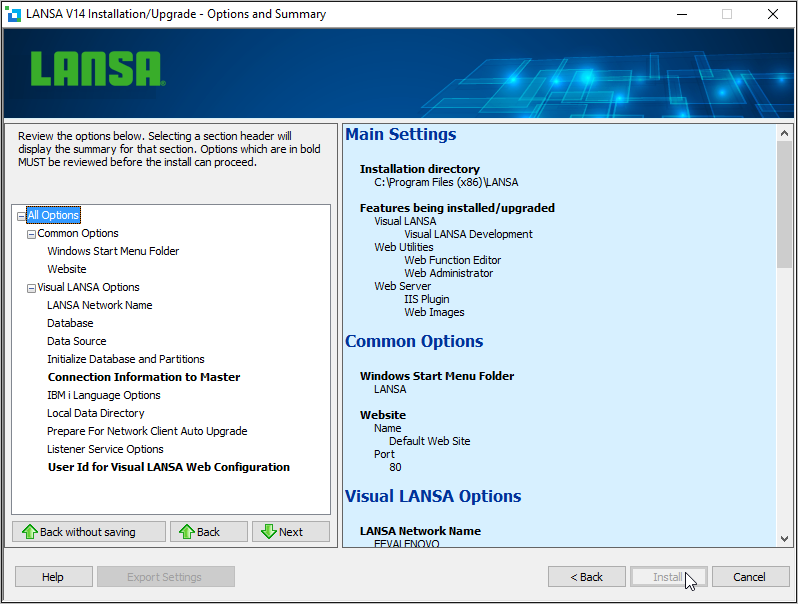Open Listener Service Options
798x604 pixels.
coord(105,449)
